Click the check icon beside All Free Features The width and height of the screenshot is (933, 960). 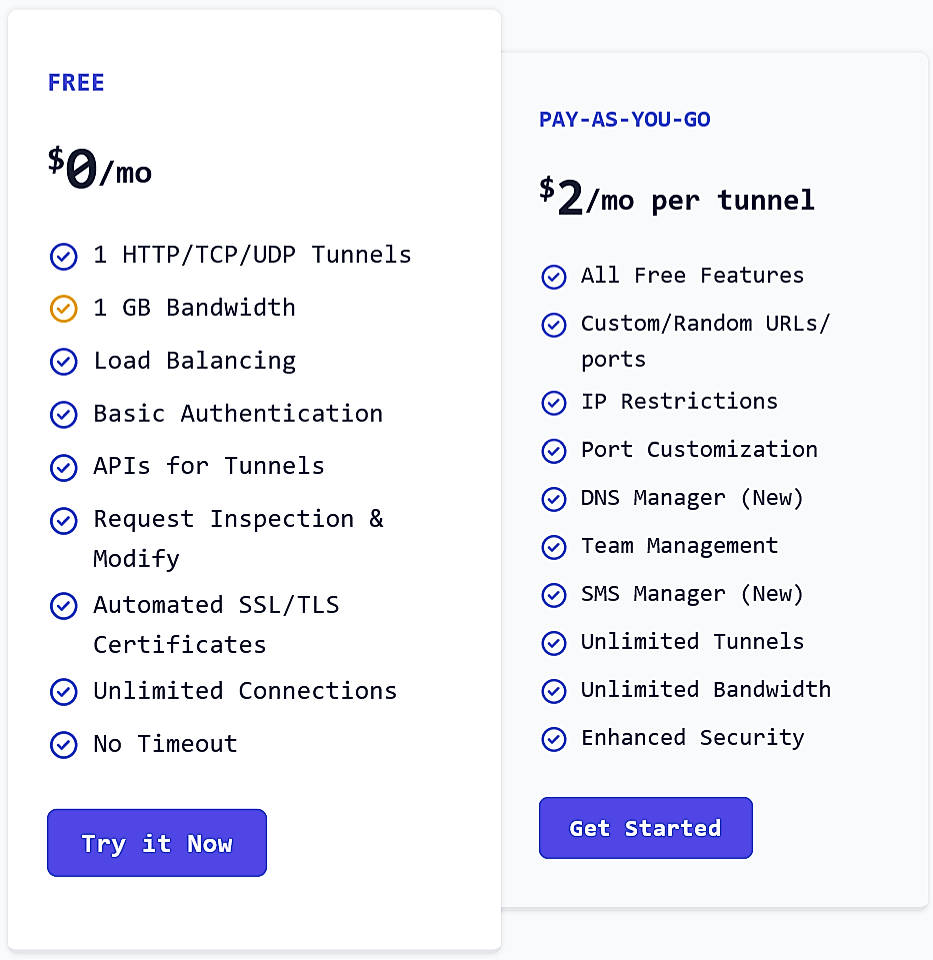(x=554, y=277)
